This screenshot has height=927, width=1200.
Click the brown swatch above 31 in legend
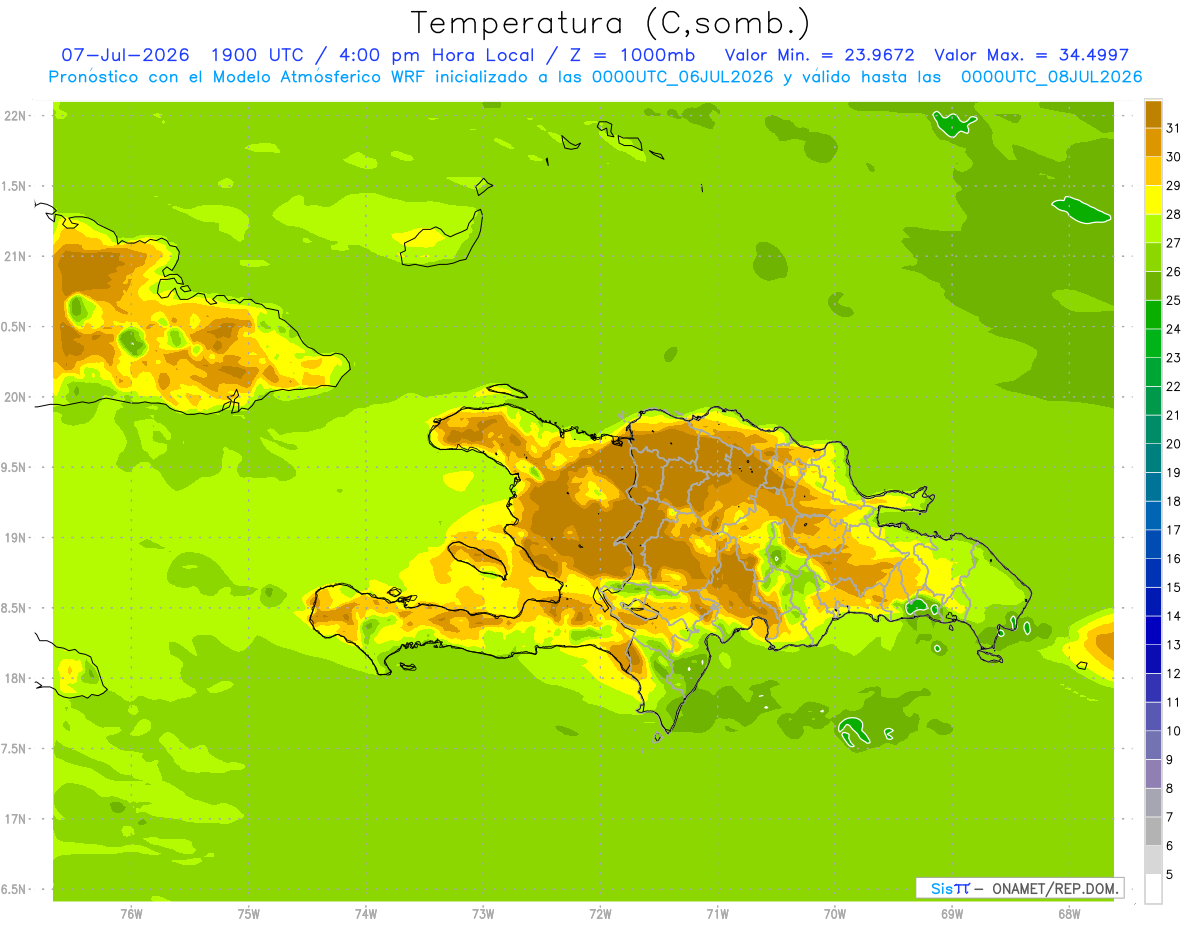[1153, 114]
